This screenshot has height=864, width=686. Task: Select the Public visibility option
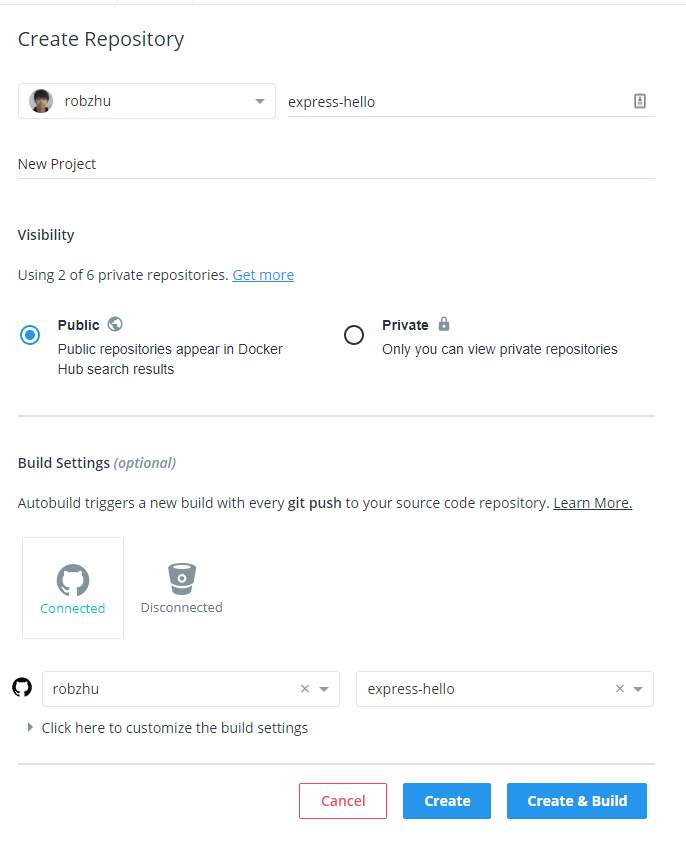pyautogui.click(x=30, y=335)
